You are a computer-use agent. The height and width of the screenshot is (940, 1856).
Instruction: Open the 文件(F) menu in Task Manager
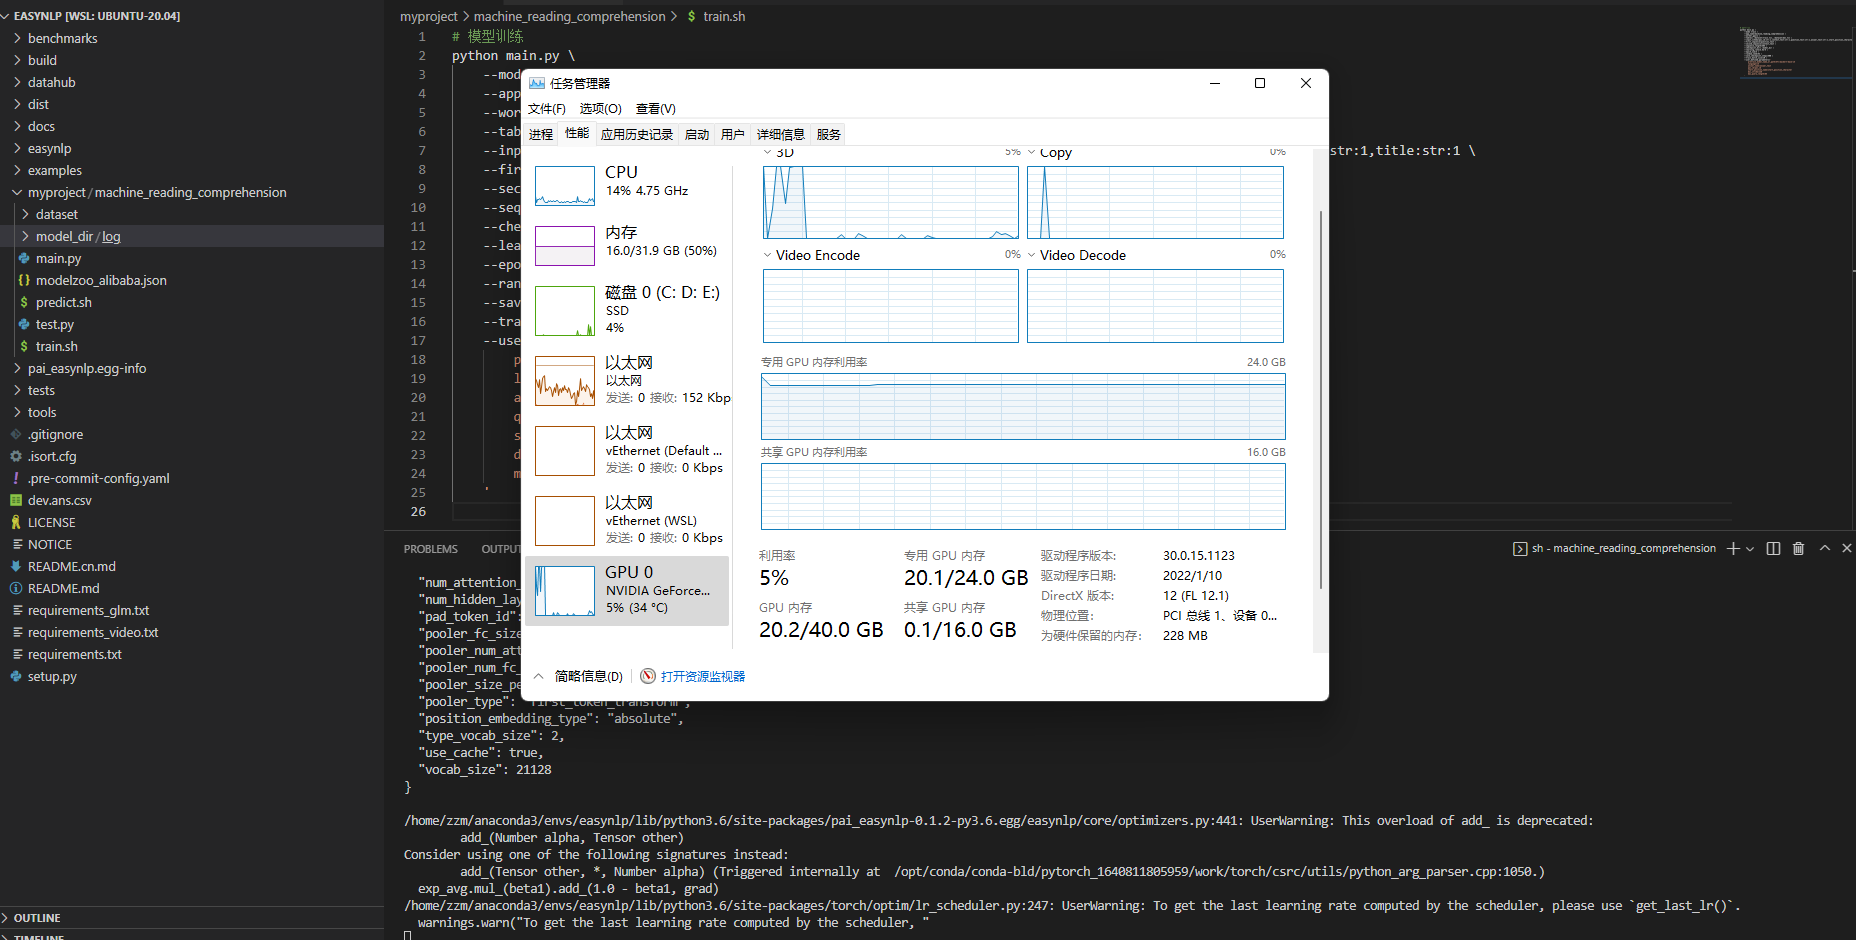546,108
